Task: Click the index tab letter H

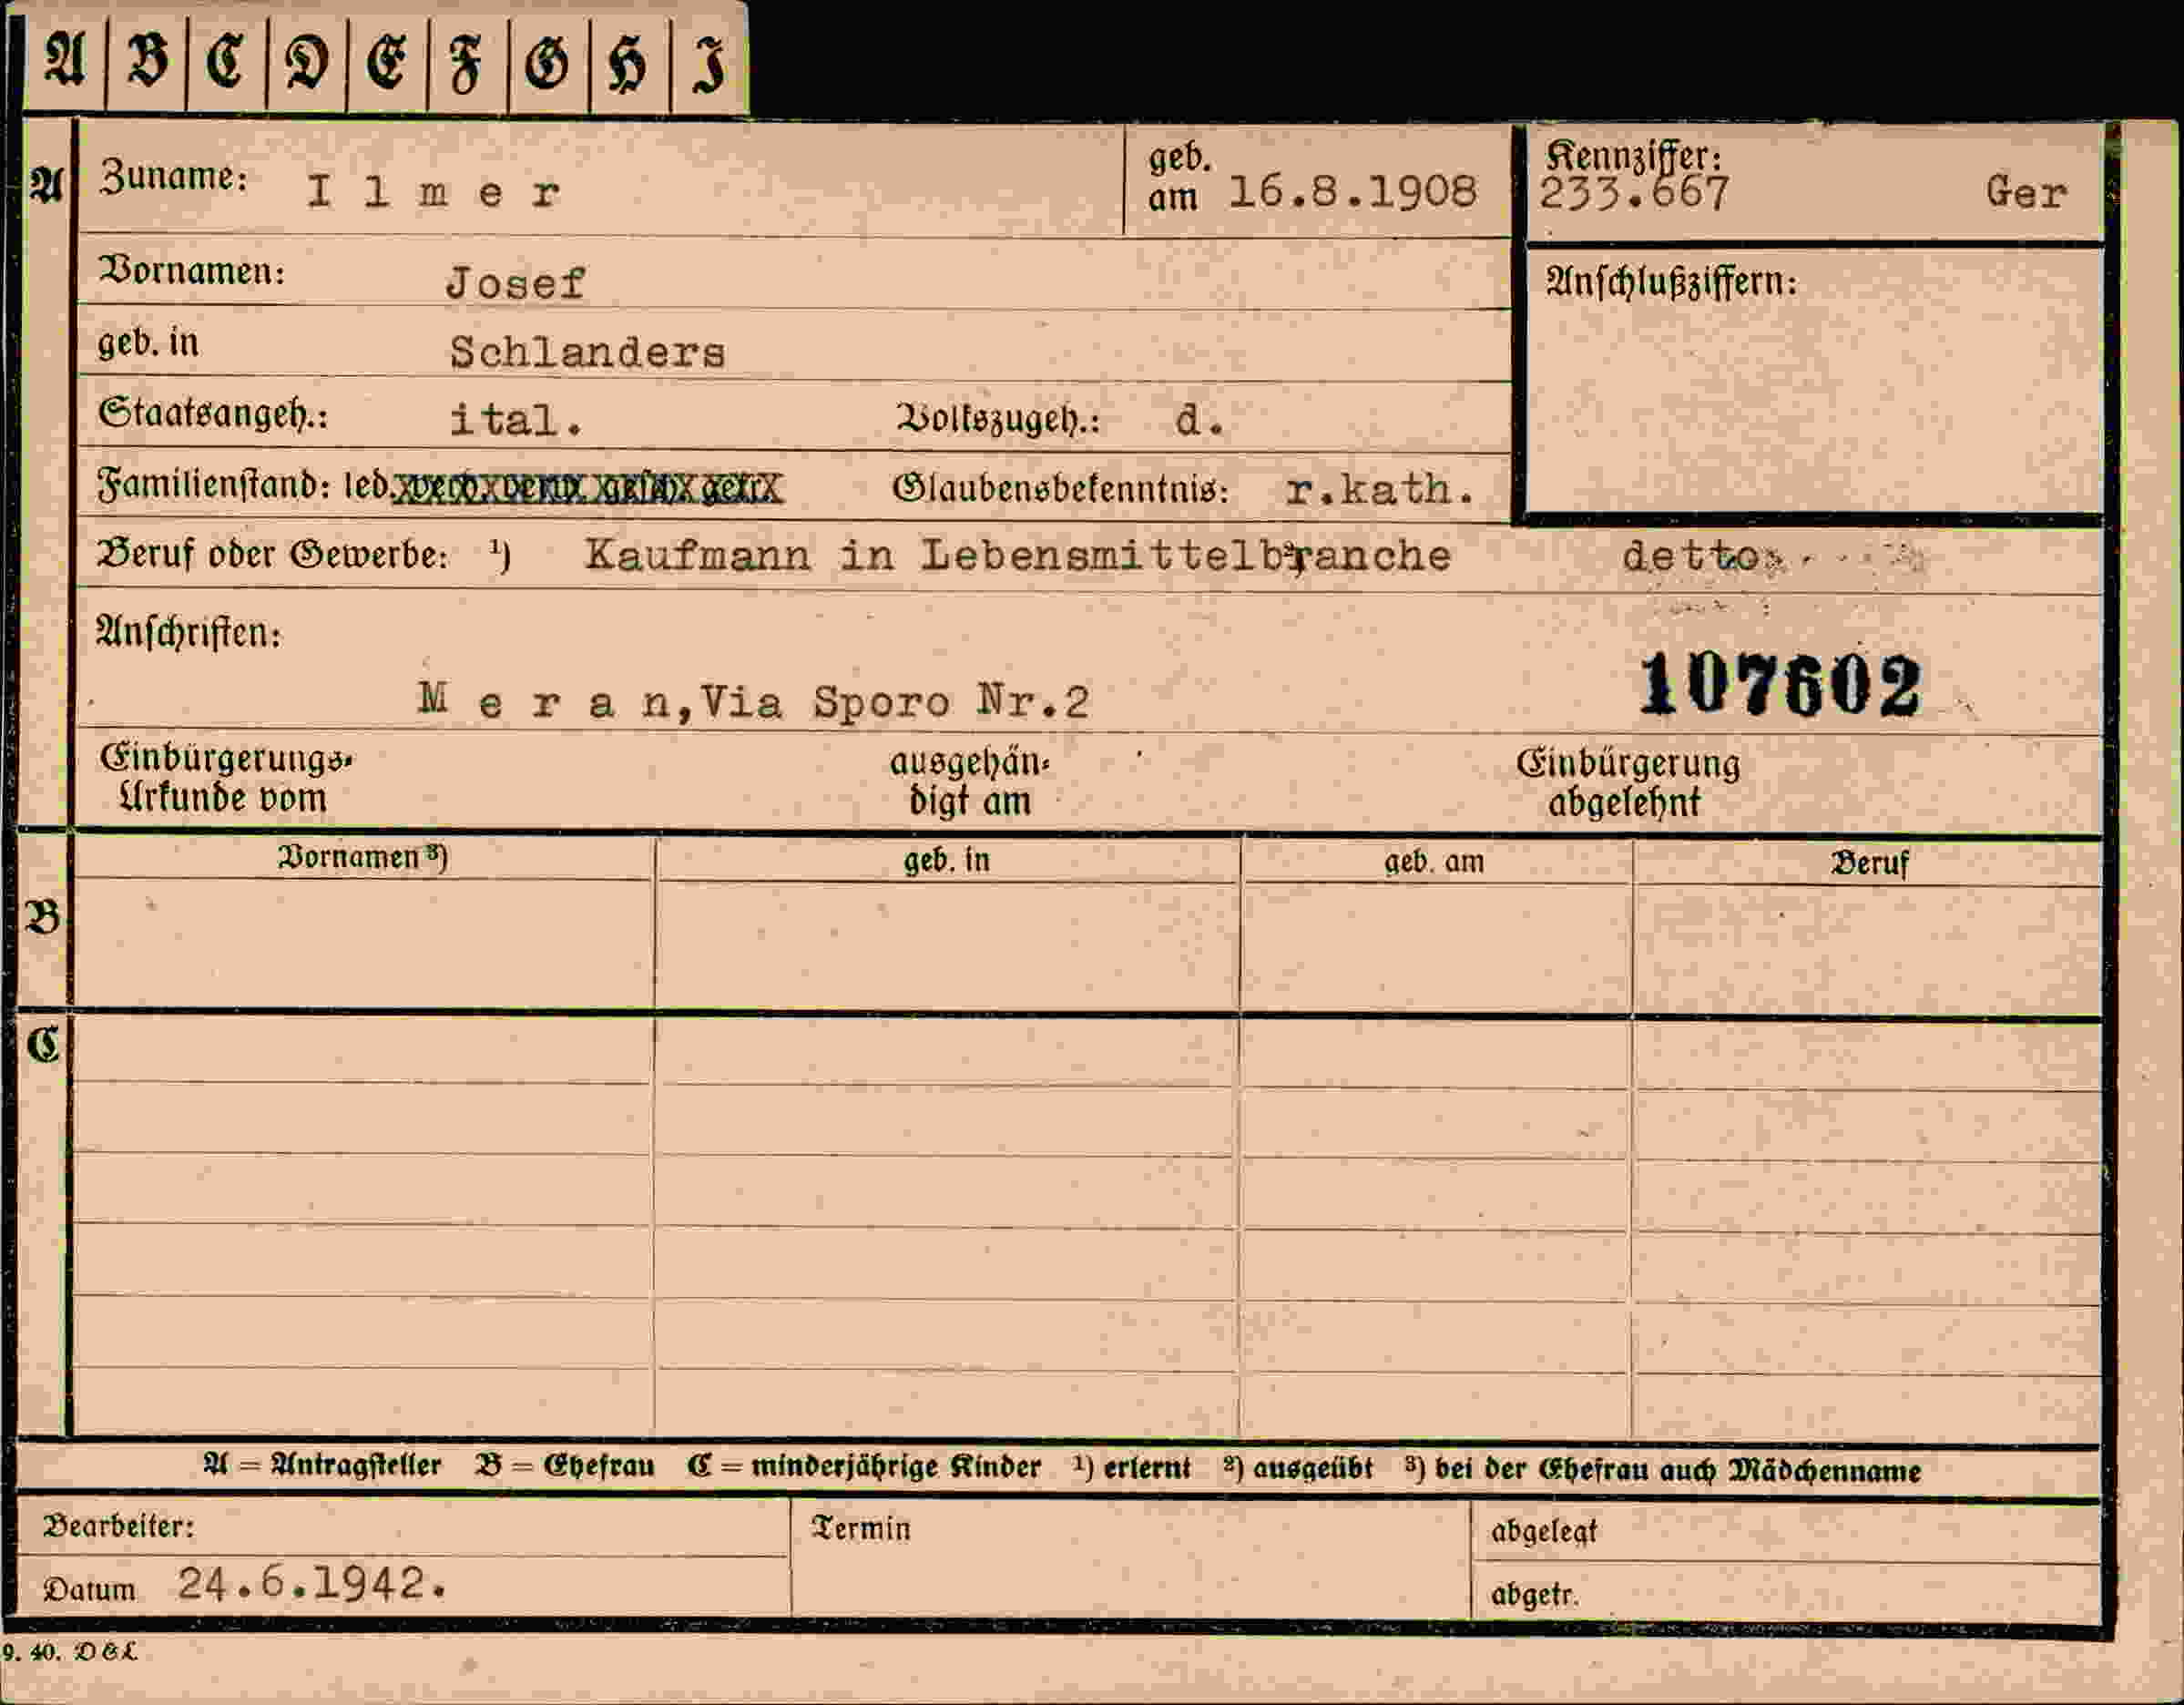Action: tap(628, 64)
